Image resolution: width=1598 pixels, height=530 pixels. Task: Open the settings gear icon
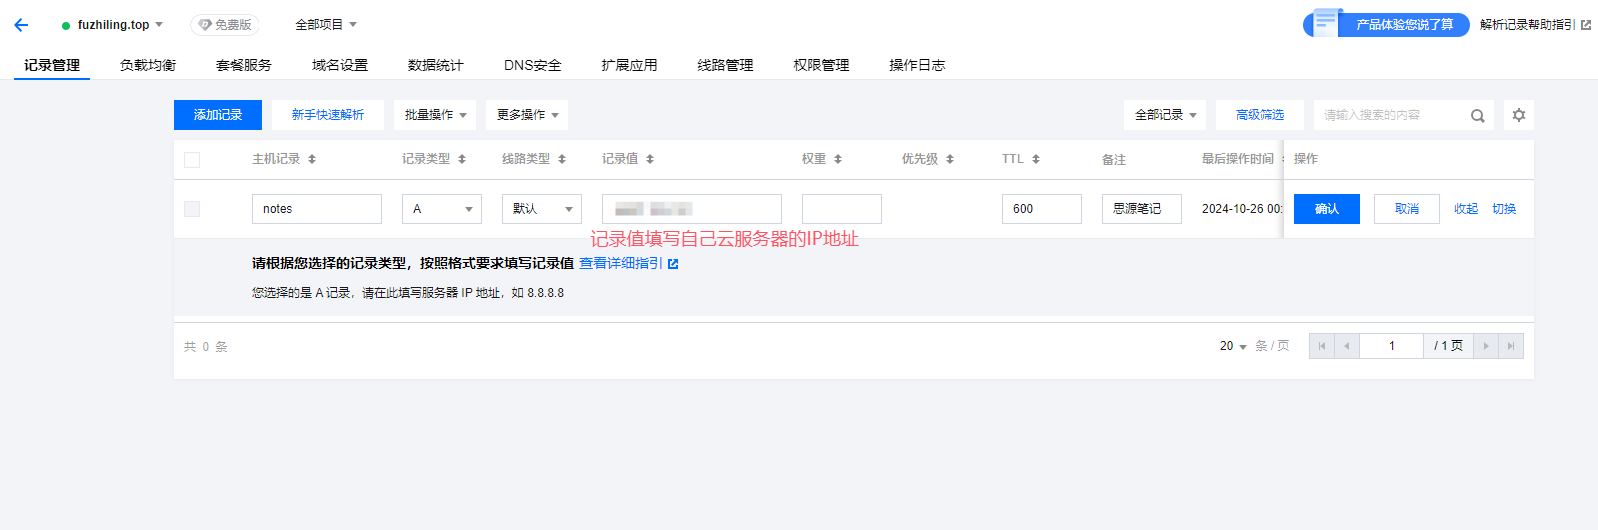point(1518,115)
